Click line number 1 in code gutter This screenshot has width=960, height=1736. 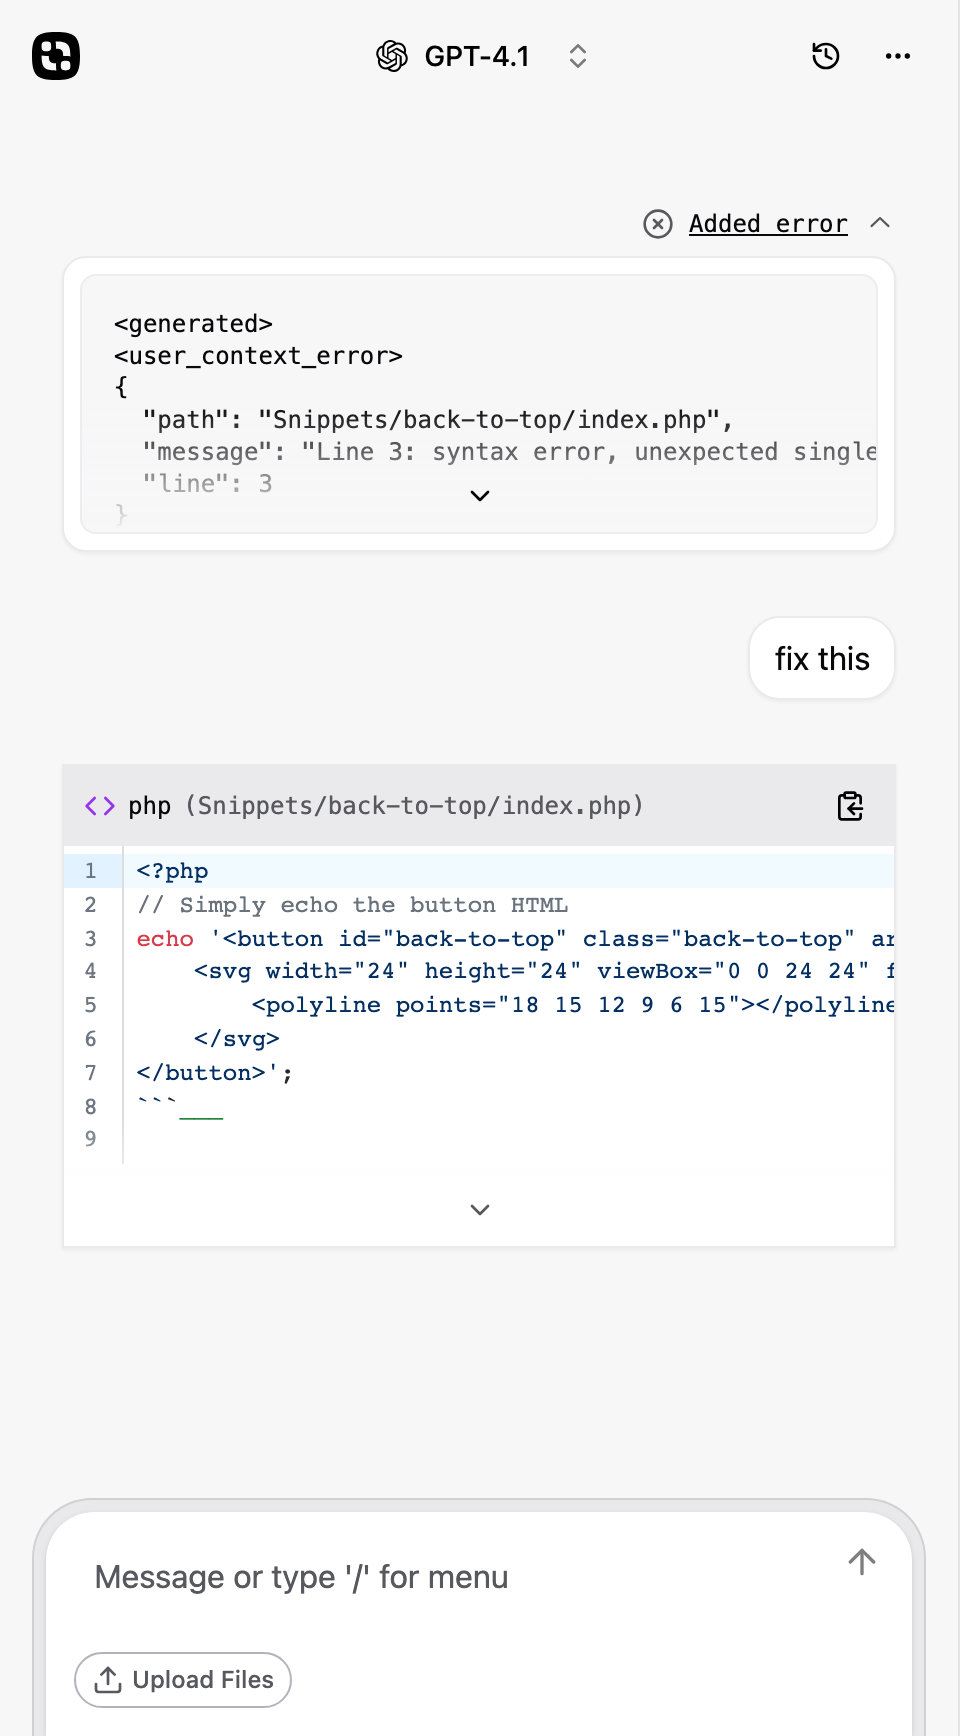(x=91, y=871)
